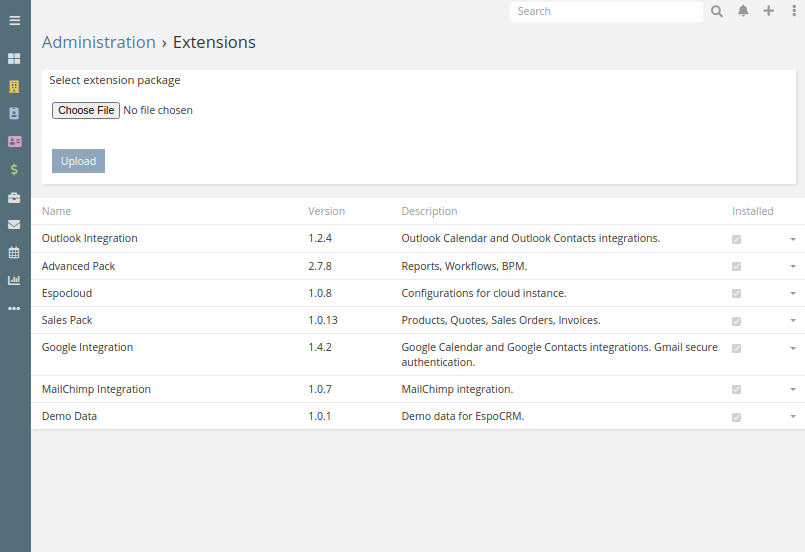This screenshot has width=805, height=552.
Task: Open the Opportunities dollar sign icon
Action: coord(14,169)
